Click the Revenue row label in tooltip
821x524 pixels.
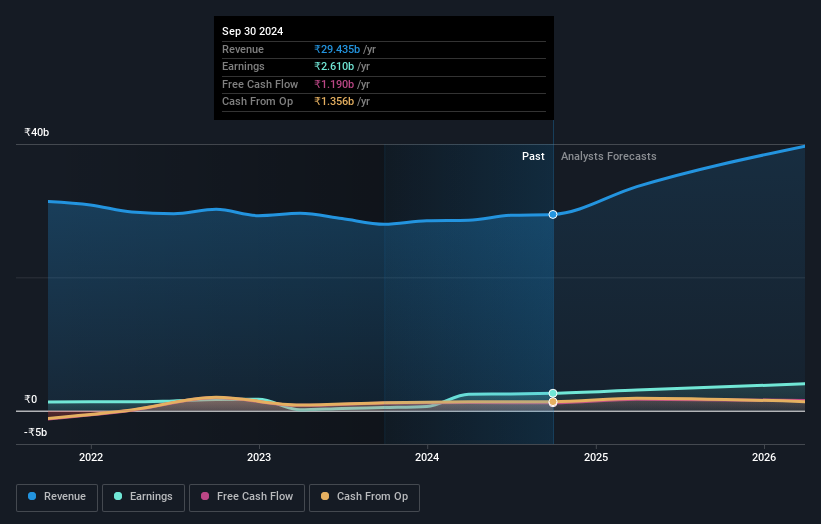point(243,49)
